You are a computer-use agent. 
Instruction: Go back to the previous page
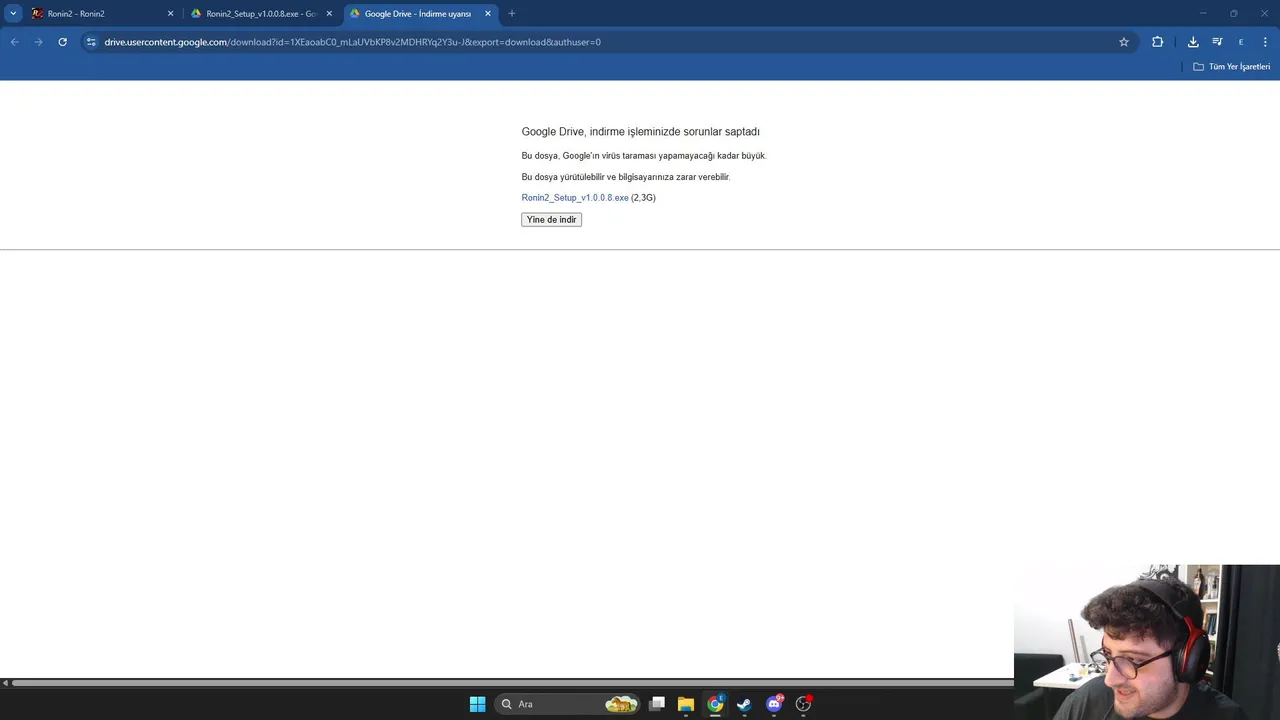coord(14,42)
